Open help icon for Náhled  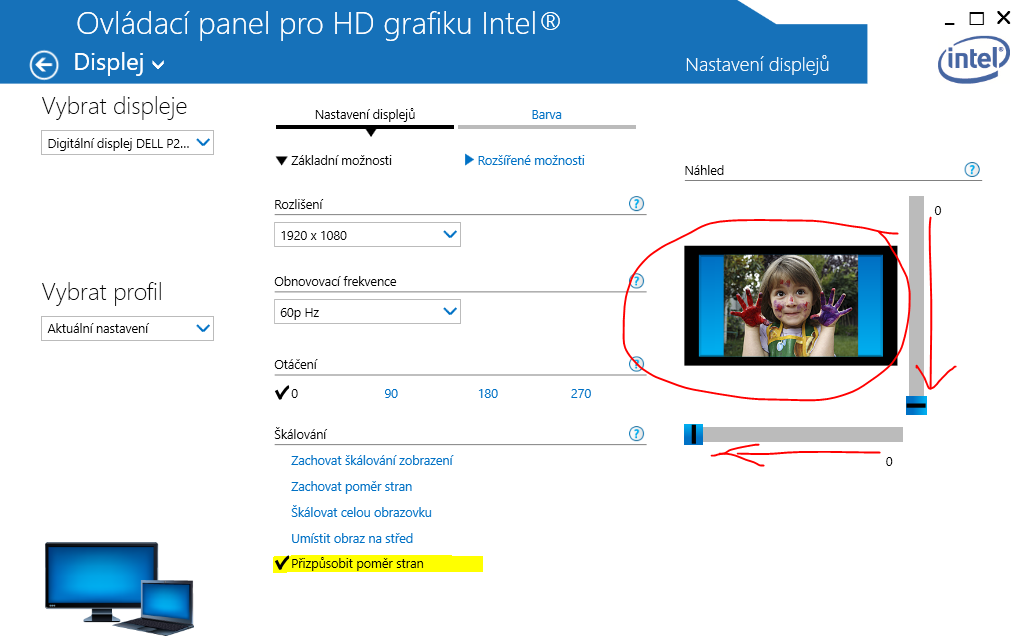tap(971, 170)
